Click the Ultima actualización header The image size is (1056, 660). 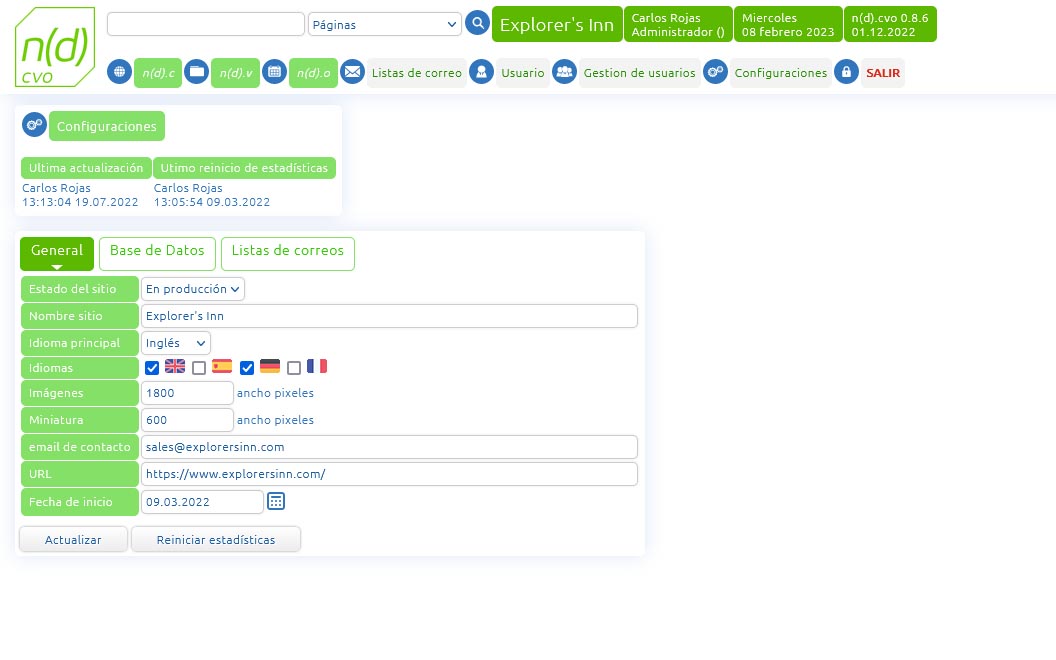pyautogui.click(x=86, y=168)
